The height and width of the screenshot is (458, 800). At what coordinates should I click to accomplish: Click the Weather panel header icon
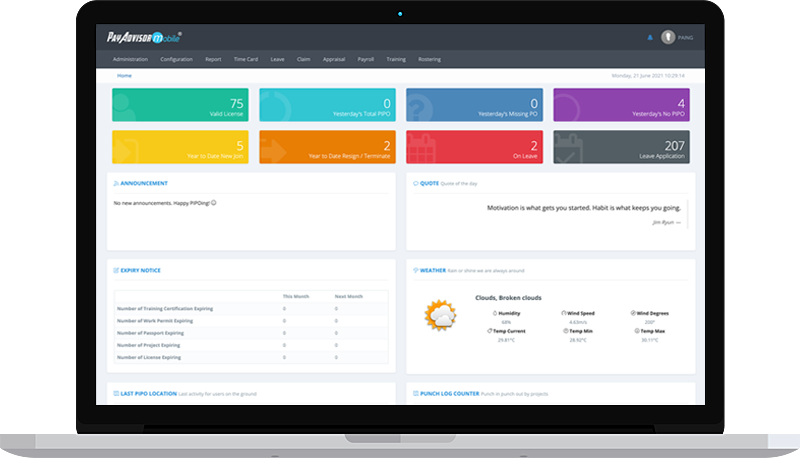tap(416, 270)
